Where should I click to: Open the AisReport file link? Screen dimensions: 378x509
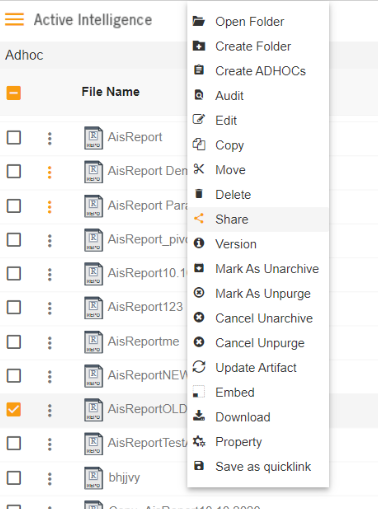(x=135, y=137)
